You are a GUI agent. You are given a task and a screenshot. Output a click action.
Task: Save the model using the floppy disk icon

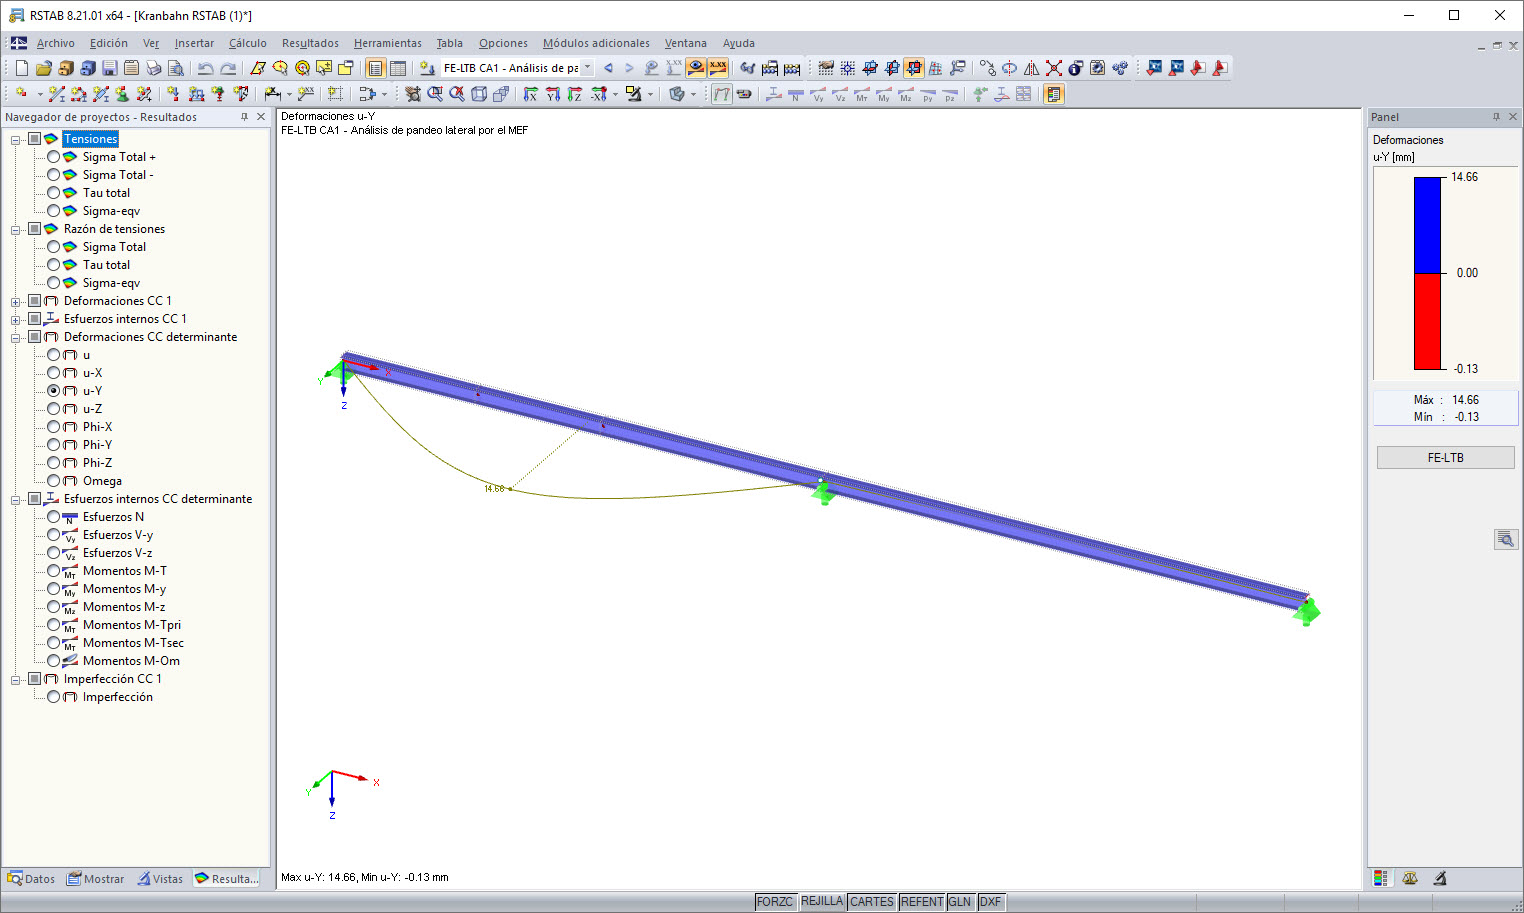click(109, 68)
